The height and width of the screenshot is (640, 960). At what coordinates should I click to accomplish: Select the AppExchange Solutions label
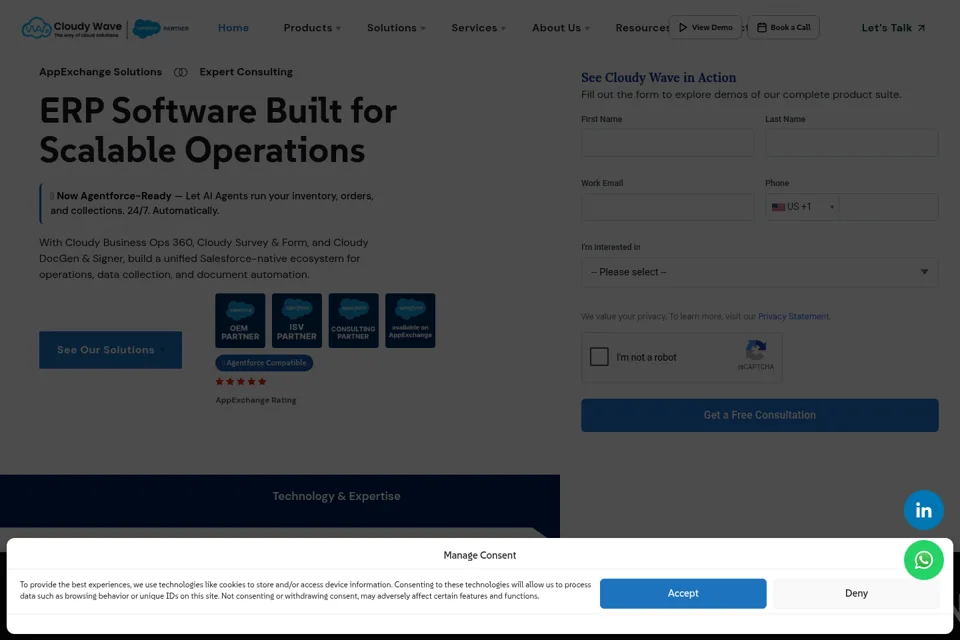coord(100,72)
